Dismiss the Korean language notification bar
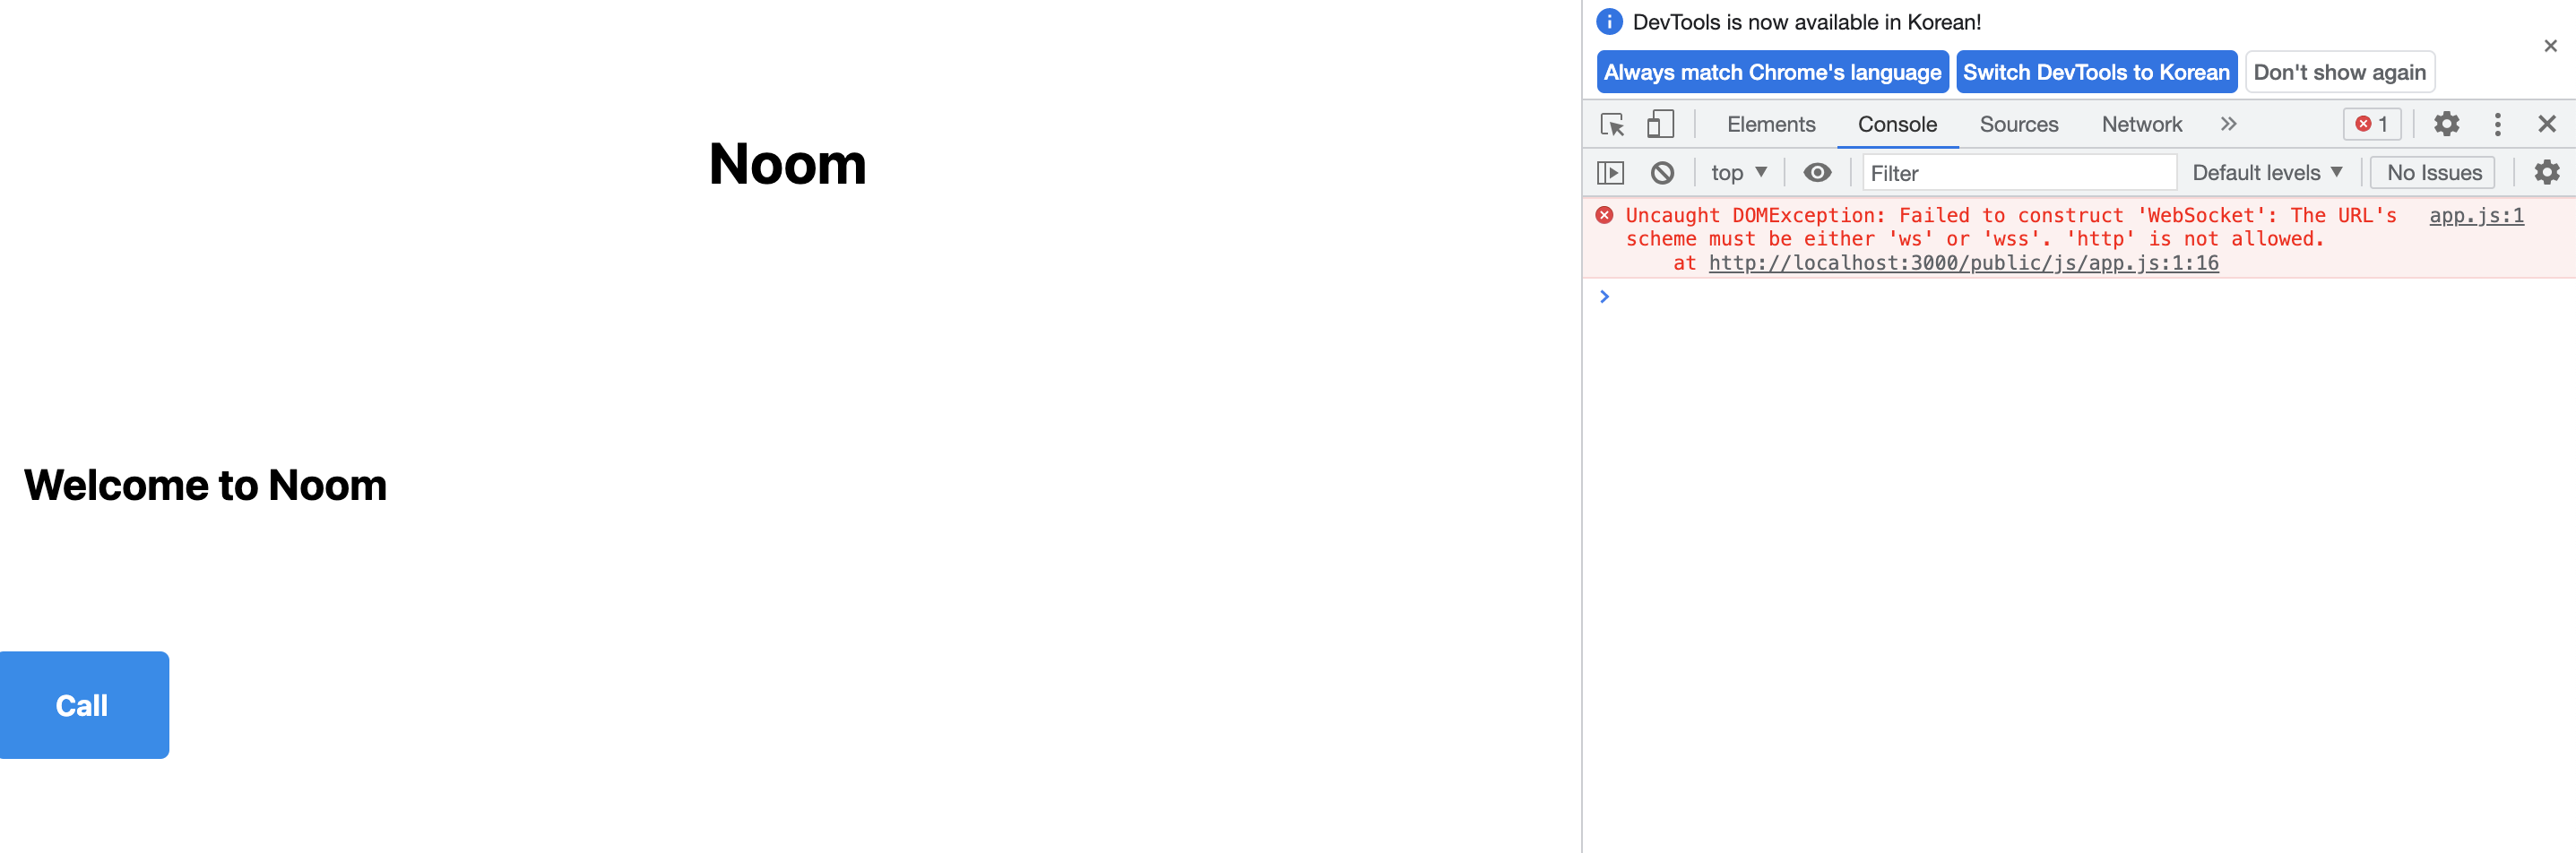The image size is (2576, 853). click(x=2550, y=46)
